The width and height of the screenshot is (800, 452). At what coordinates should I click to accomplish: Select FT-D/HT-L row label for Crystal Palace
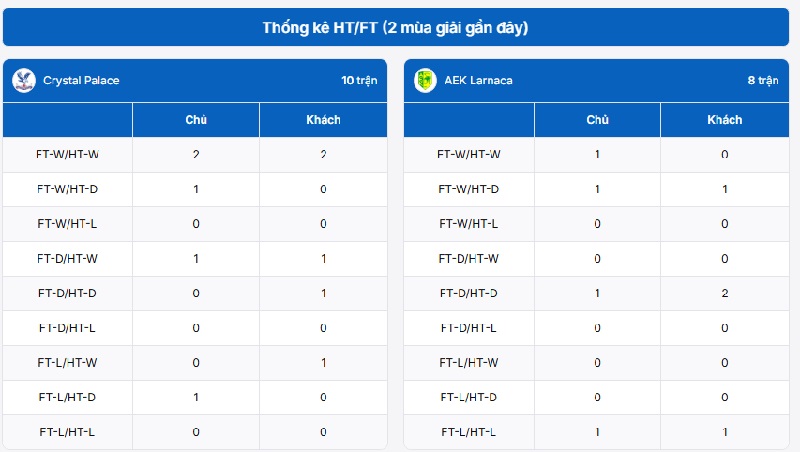(67, 328)
